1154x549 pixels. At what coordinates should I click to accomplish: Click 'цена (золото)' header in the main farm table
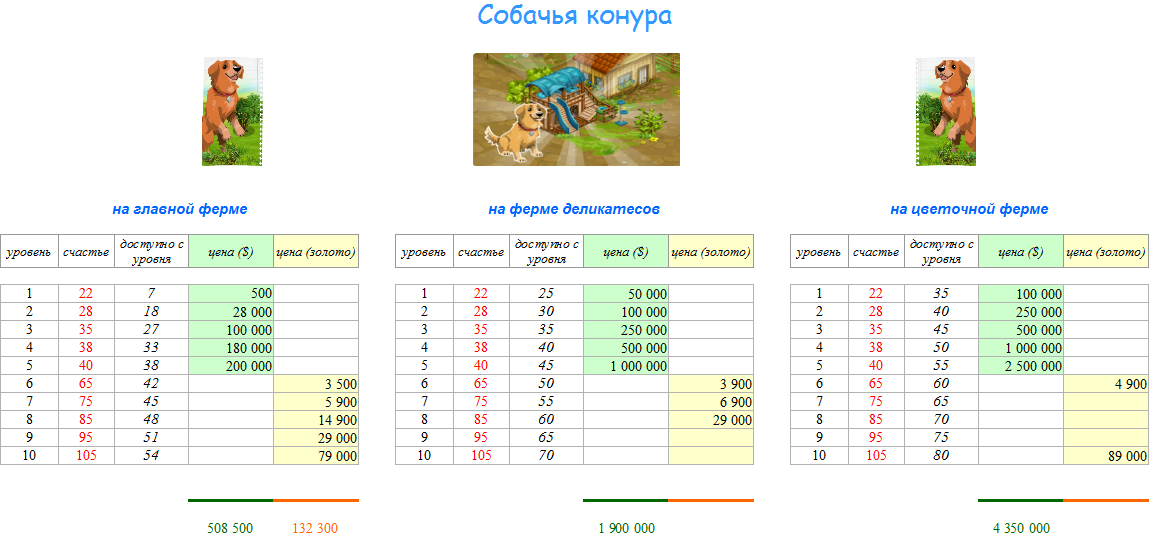coord(316,252)
